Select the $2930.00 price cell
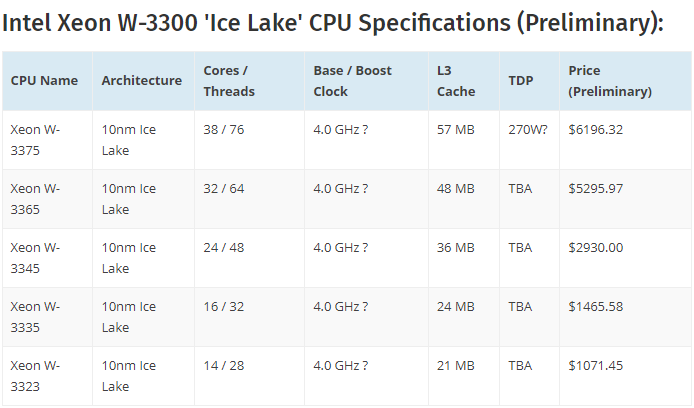Screen dimensions: 694x408 [596, 247]
